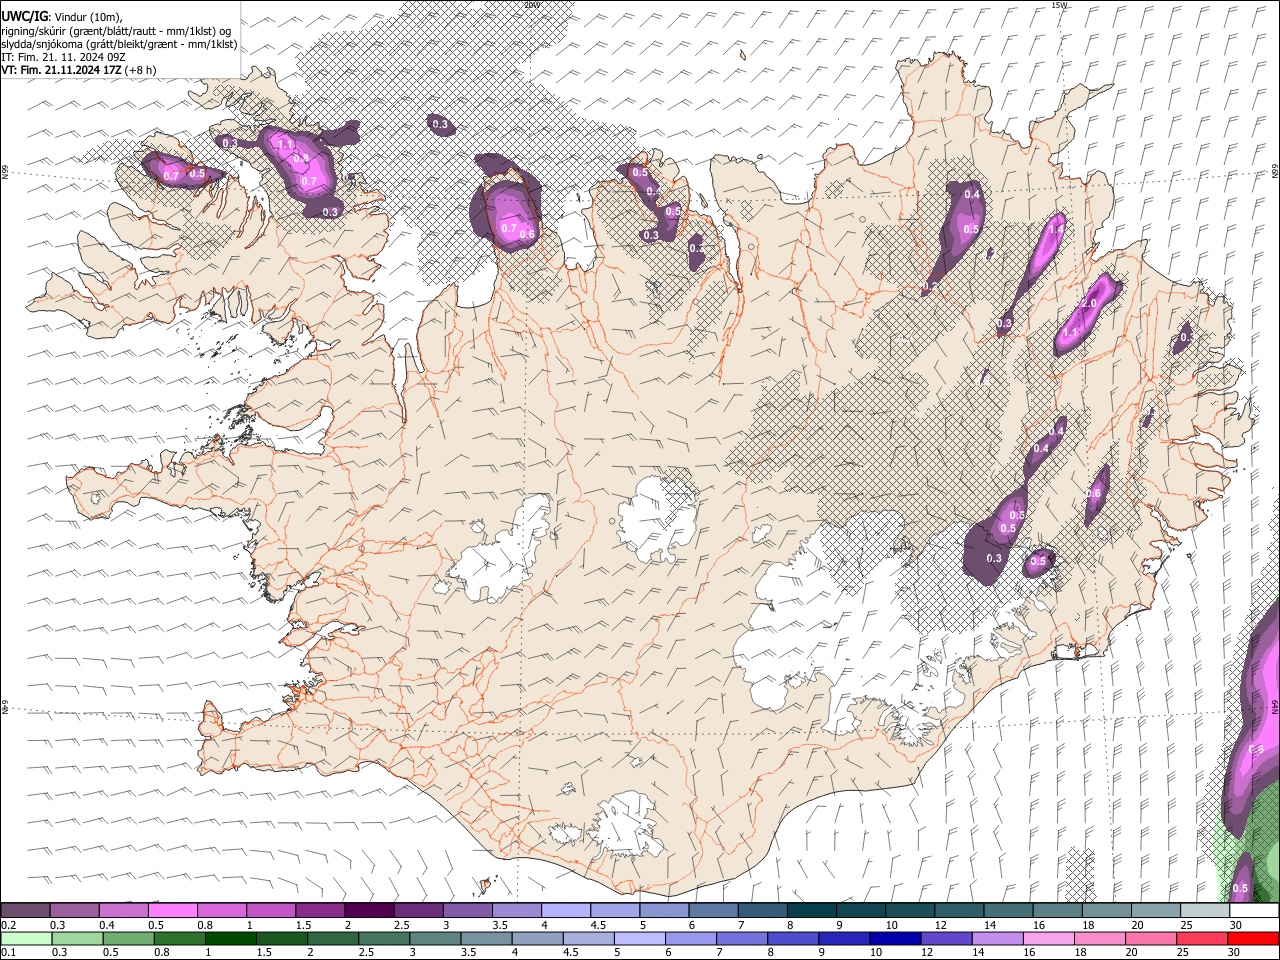Click the 64N latitude label on the right edge
This screenshot has height=960, width=1280.
(x=1274, y=706)
